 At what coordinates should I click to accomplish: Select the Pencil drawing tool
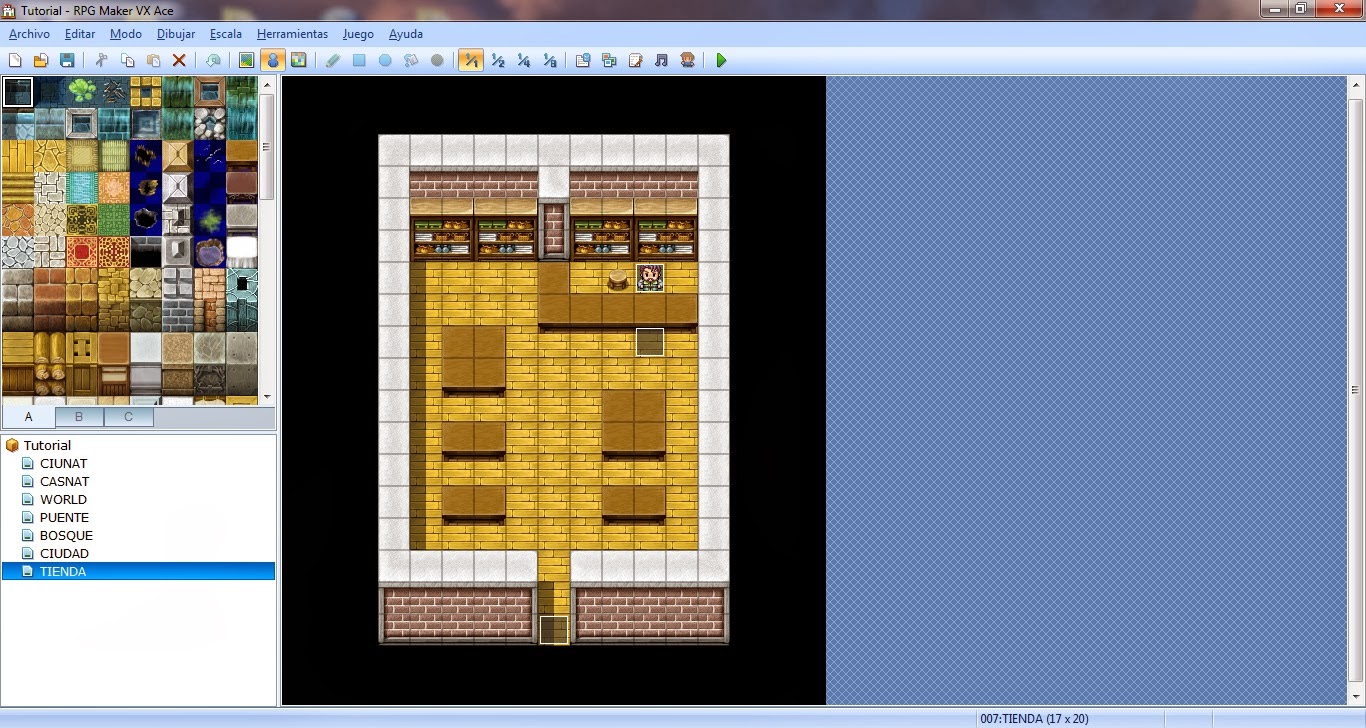333,60
